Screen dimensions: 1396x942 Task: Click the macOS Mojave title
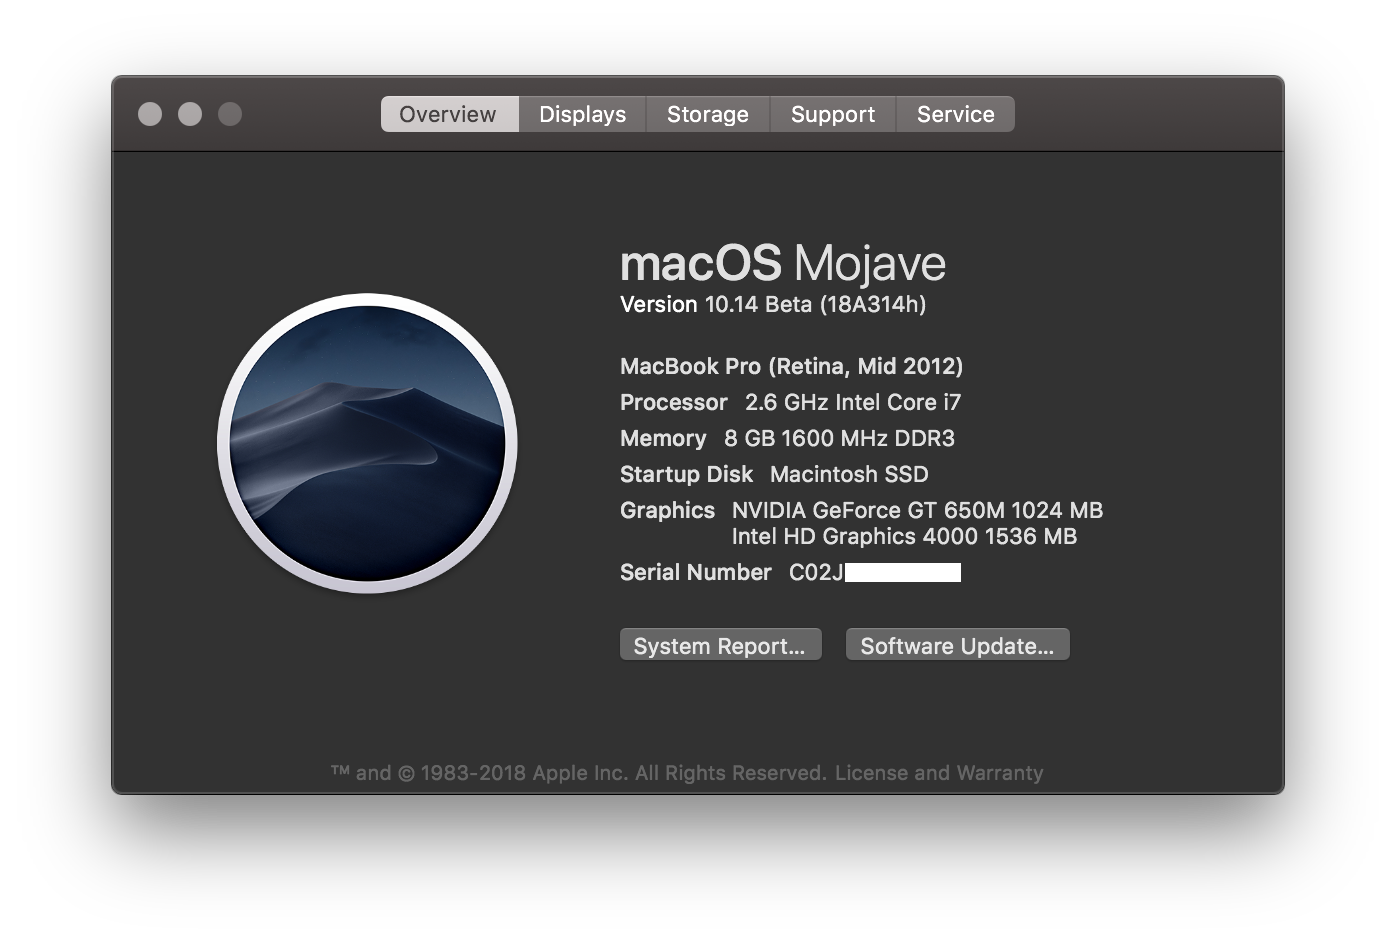click(x=783, y=263)
